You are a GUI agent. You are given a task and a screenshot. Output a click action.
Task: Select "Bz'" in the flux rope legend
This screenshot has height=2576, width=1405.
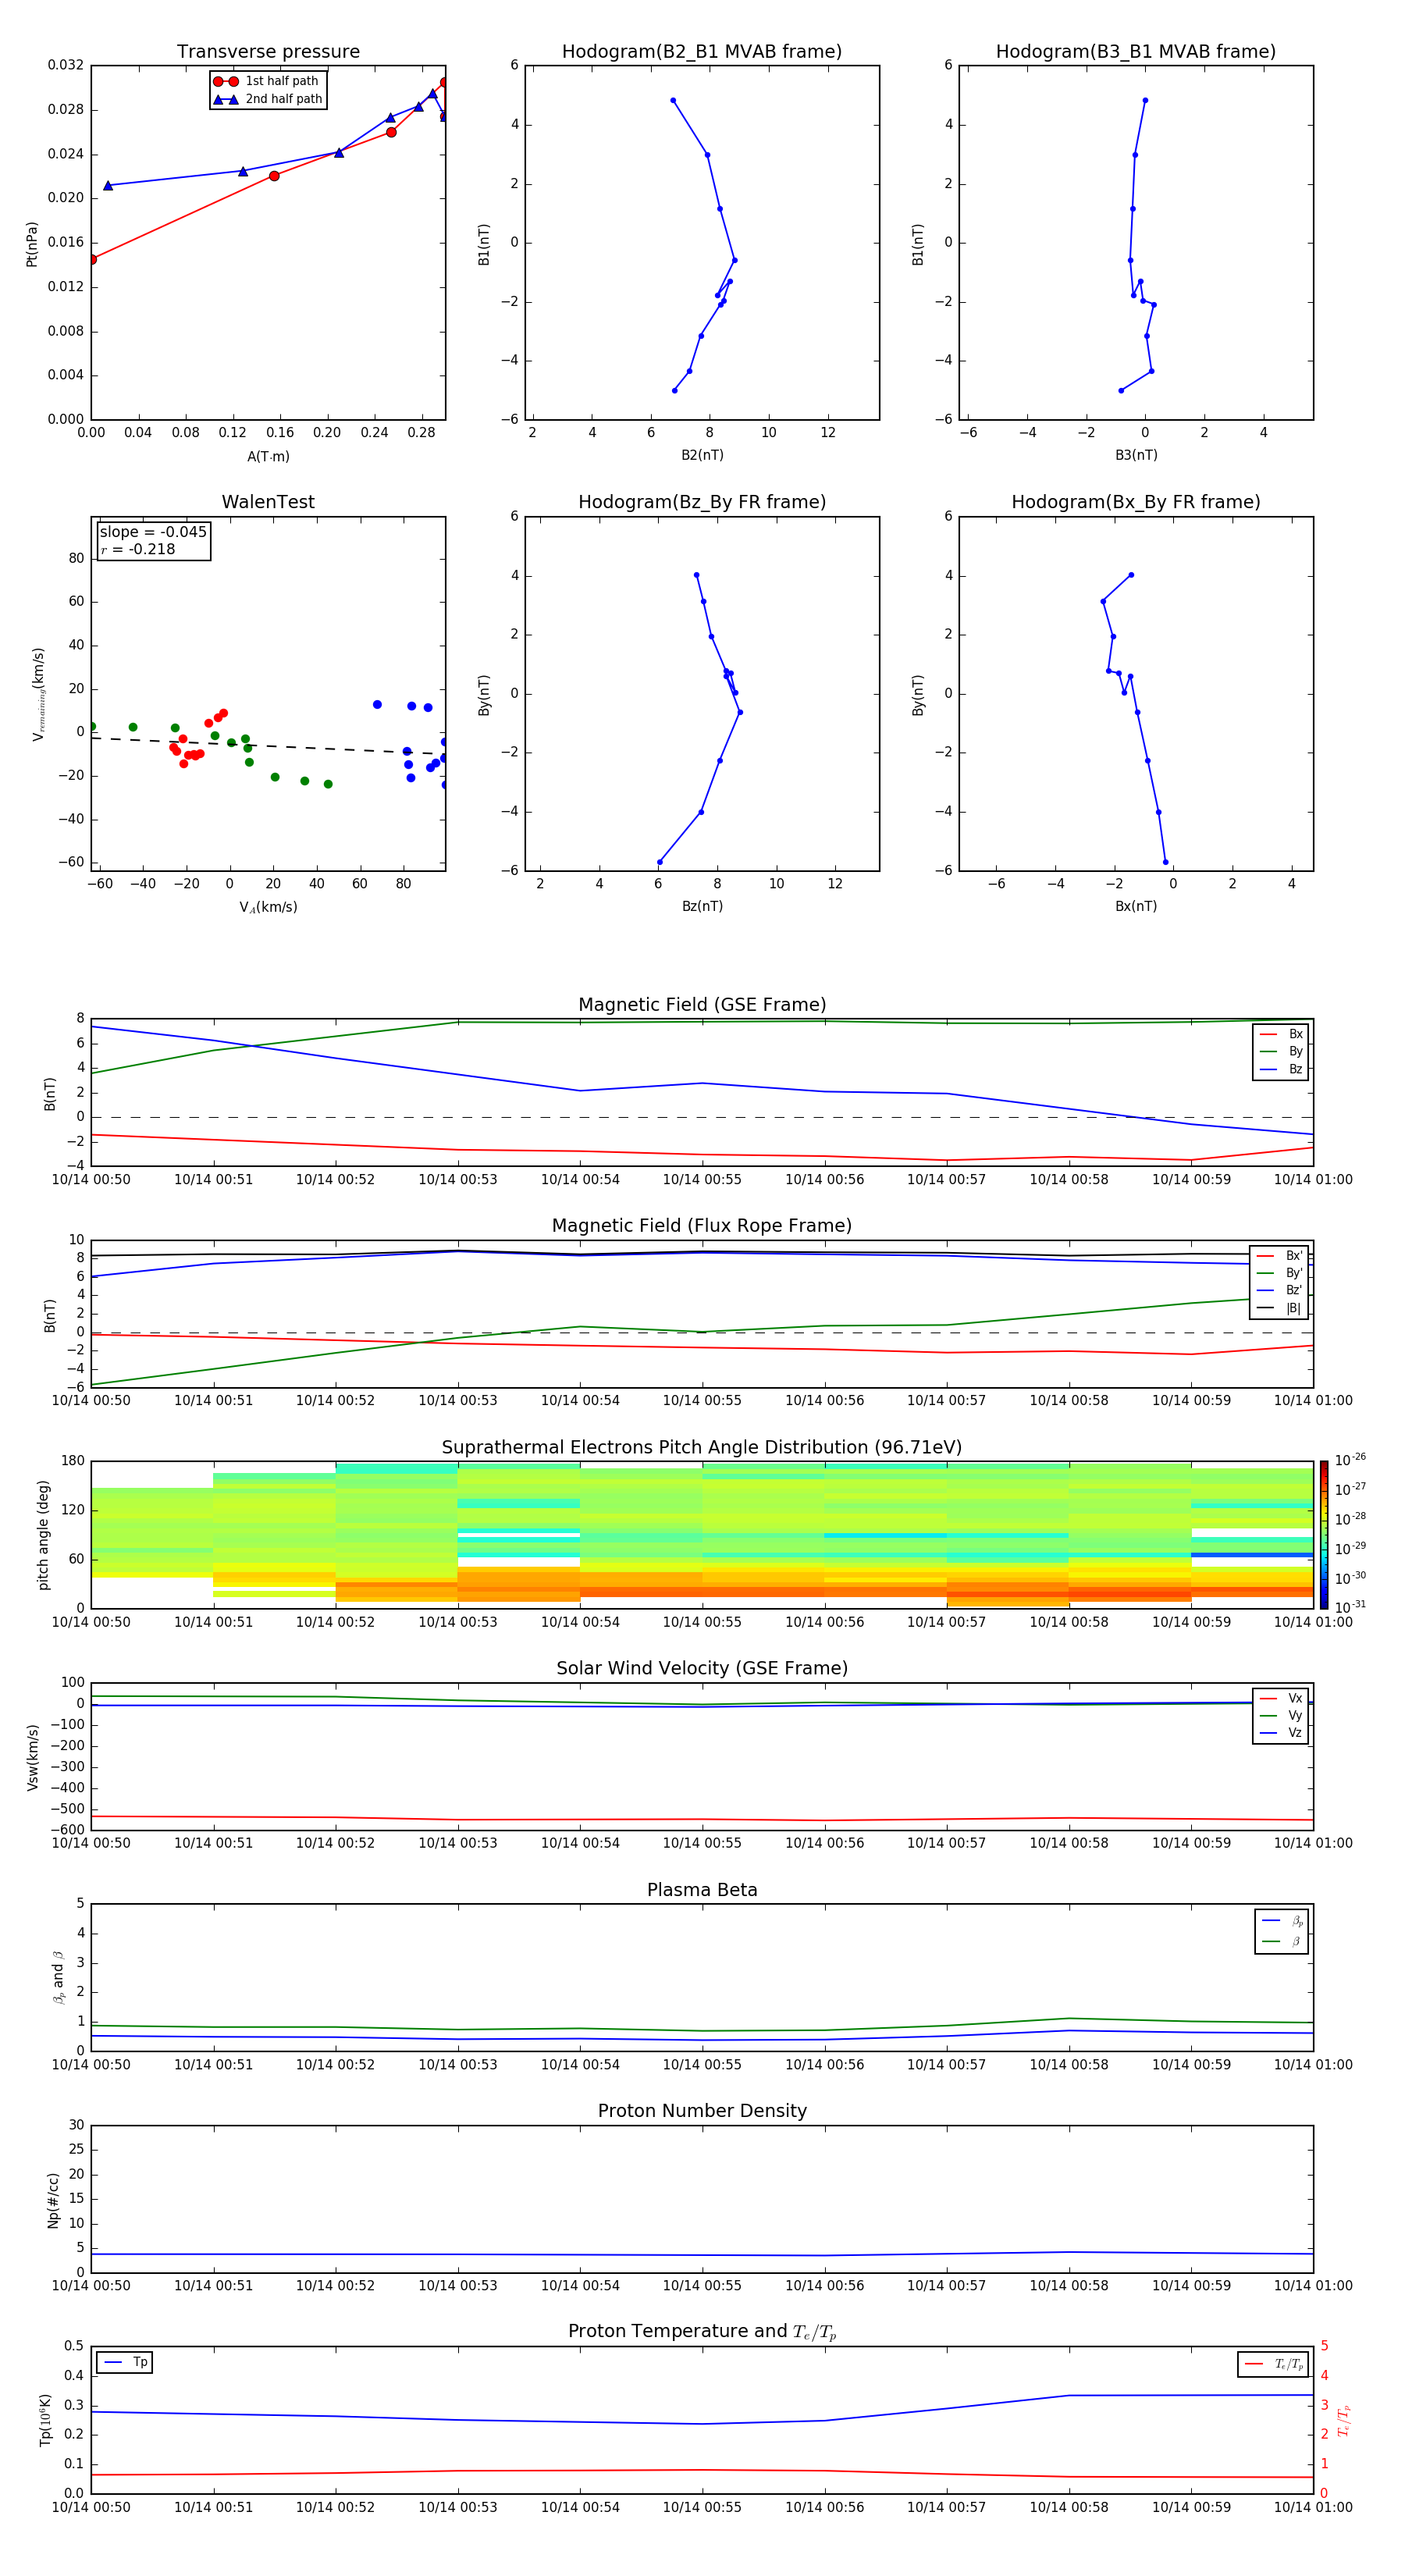tap(1280, 1290)
